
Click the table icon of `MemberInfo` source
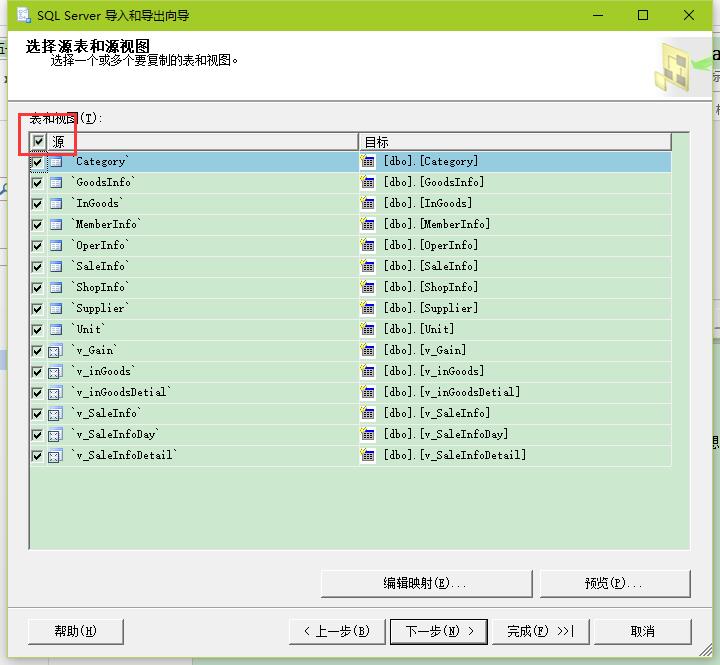56,225
